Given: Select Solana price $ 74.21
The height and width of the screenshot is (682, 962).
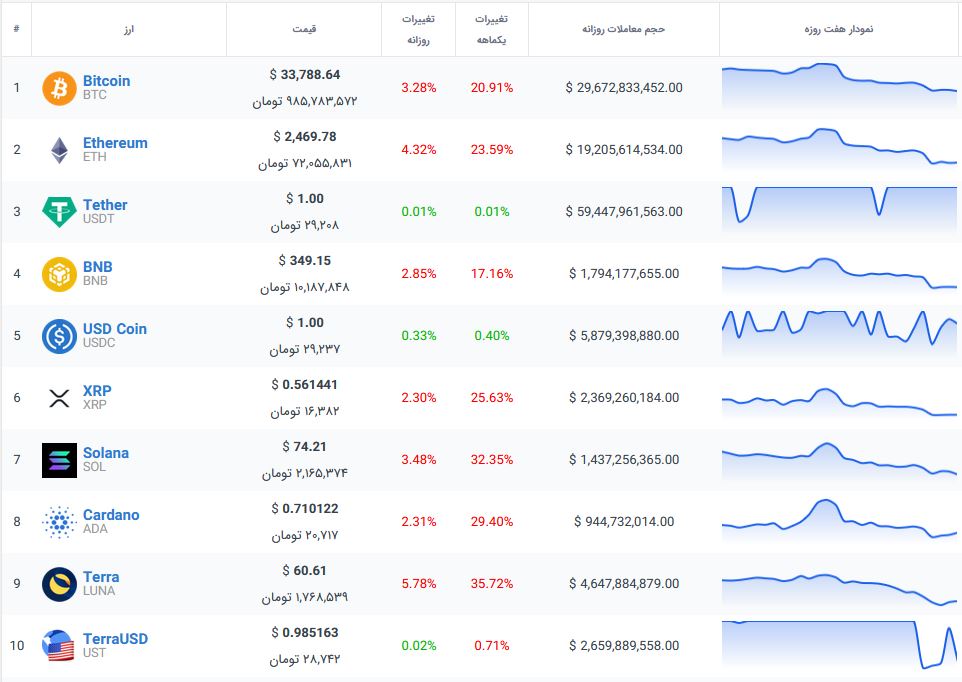Looking at the screenshot, I should 304,446.
